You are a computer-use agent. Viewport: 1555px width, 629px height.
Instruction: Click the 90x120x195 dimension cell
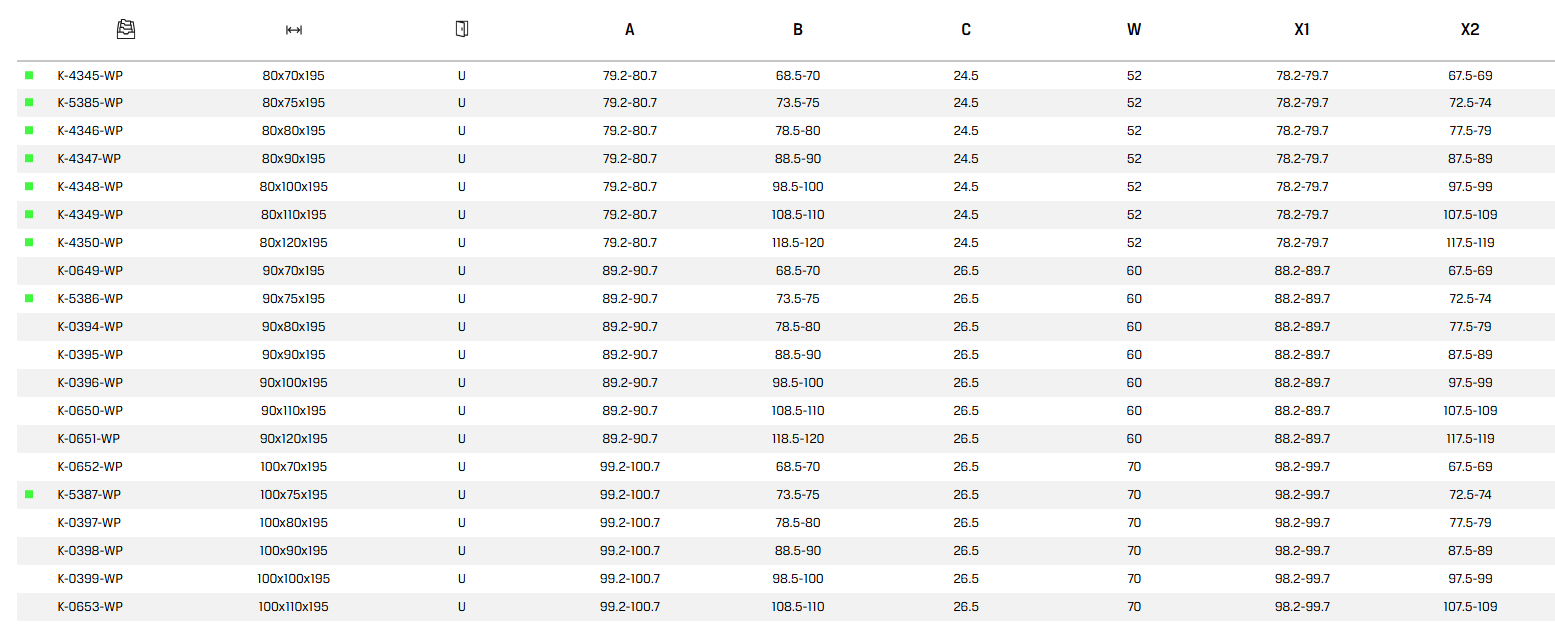pyautogui.click(x=294, y=439)
